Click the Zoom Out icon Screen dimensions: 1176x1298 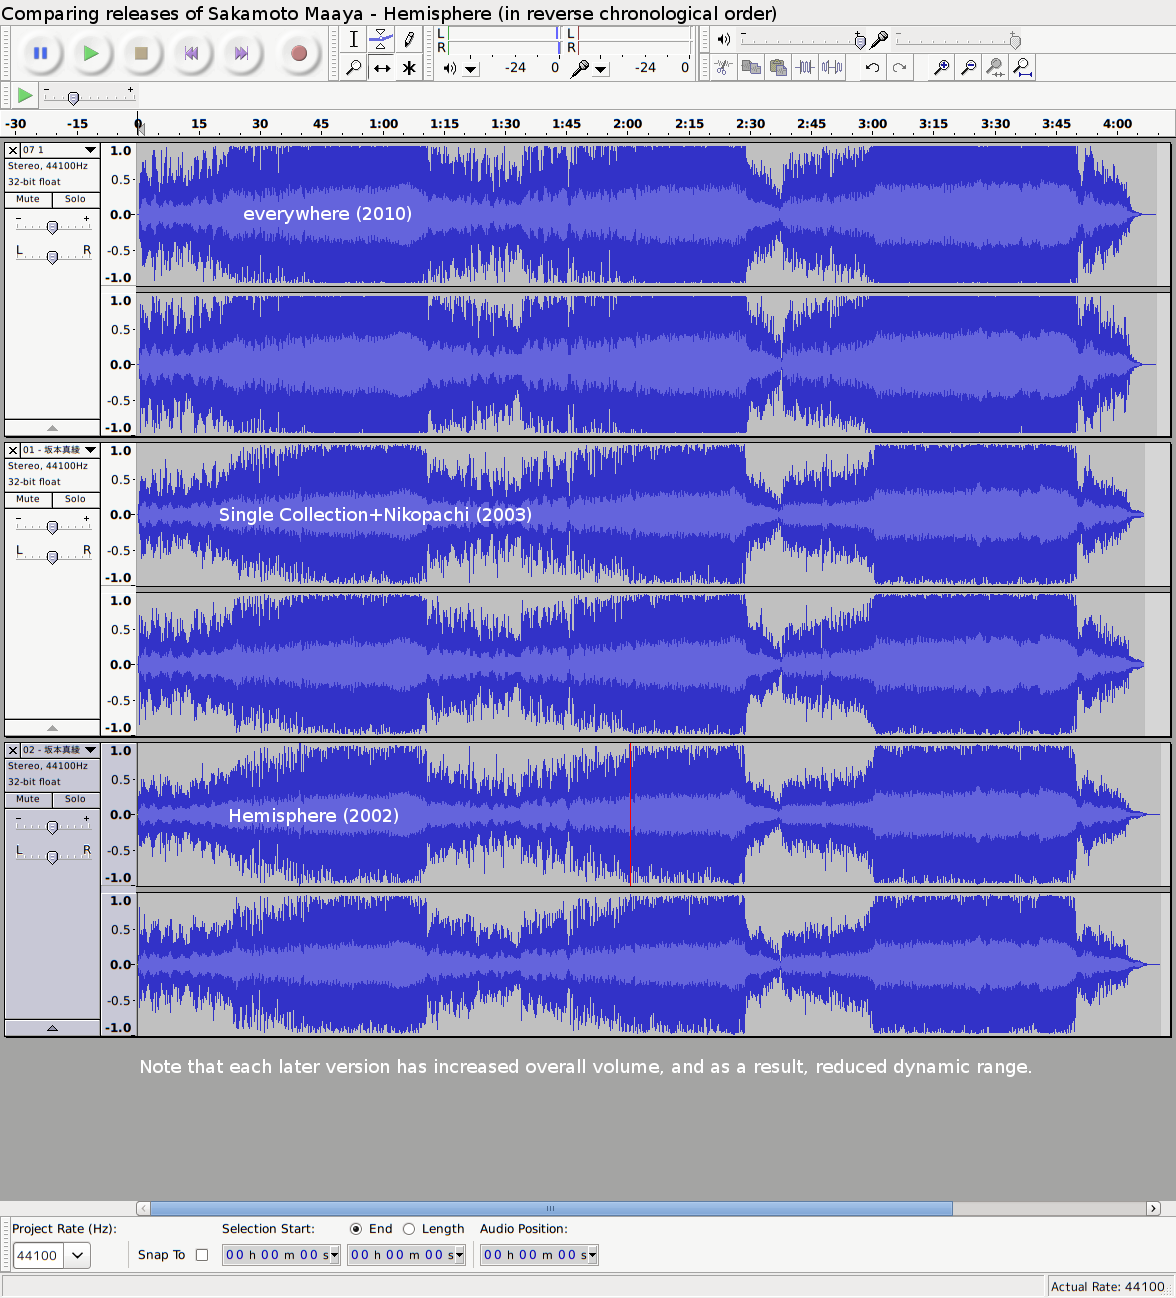pos(967,67)
